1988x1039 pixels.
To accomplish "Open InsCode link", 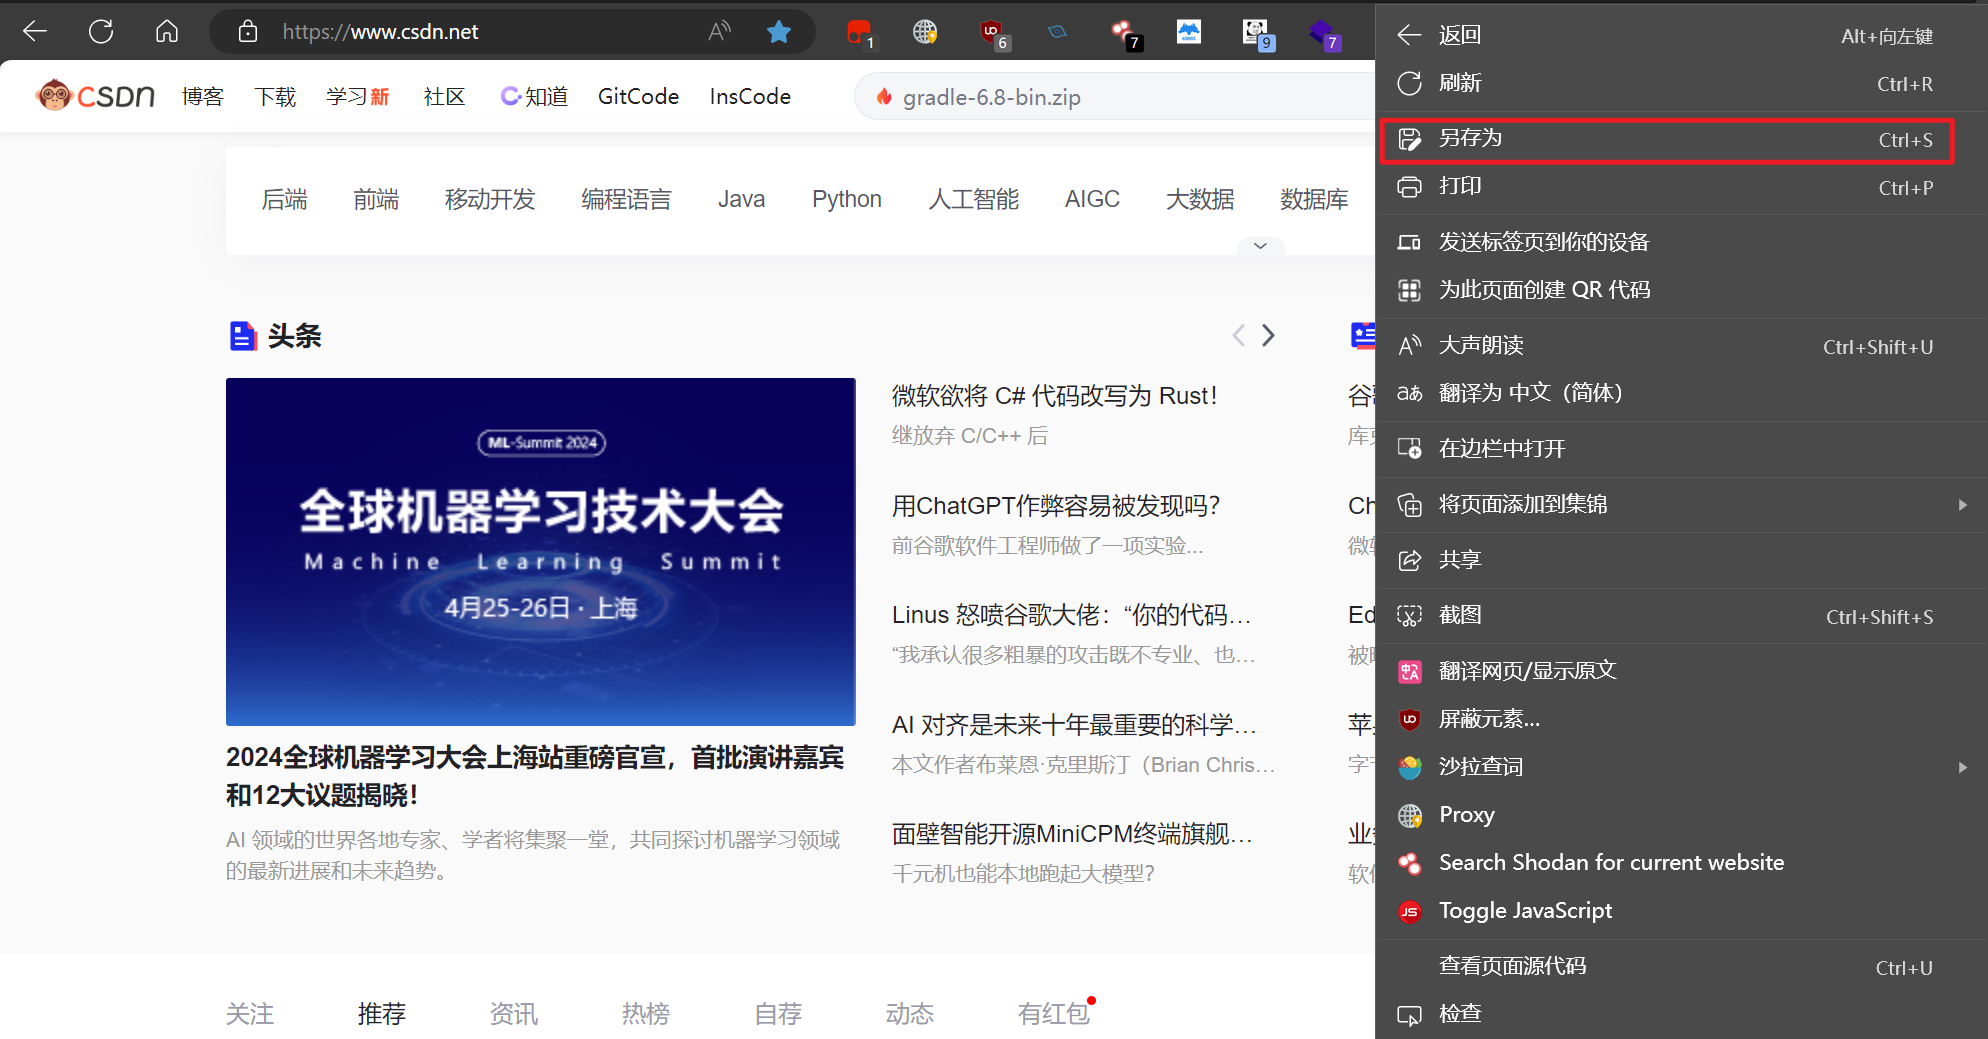I will 750,96.
